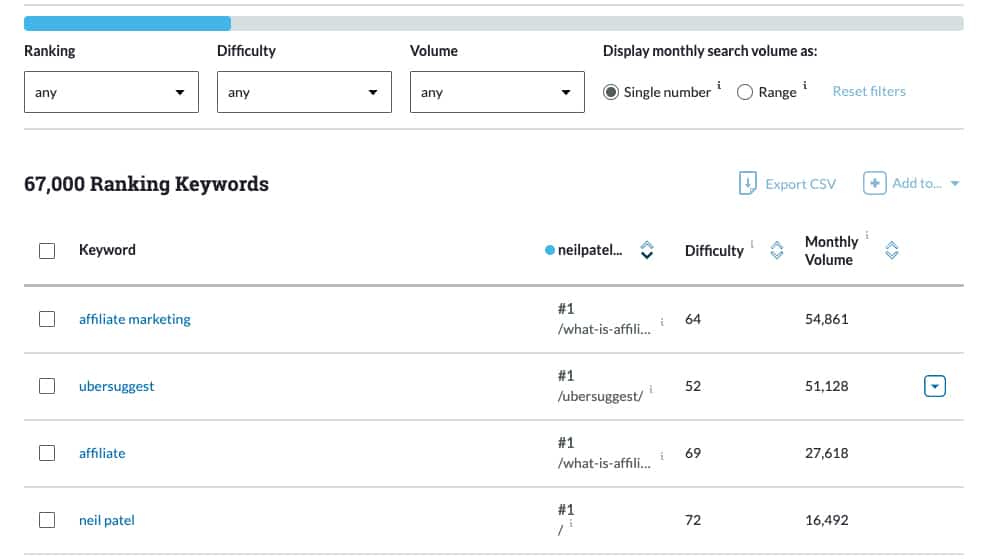Viewport: 1000px width, 560px height.
Task: Select the Single number radio button
Action: click(x=610, y=92)
